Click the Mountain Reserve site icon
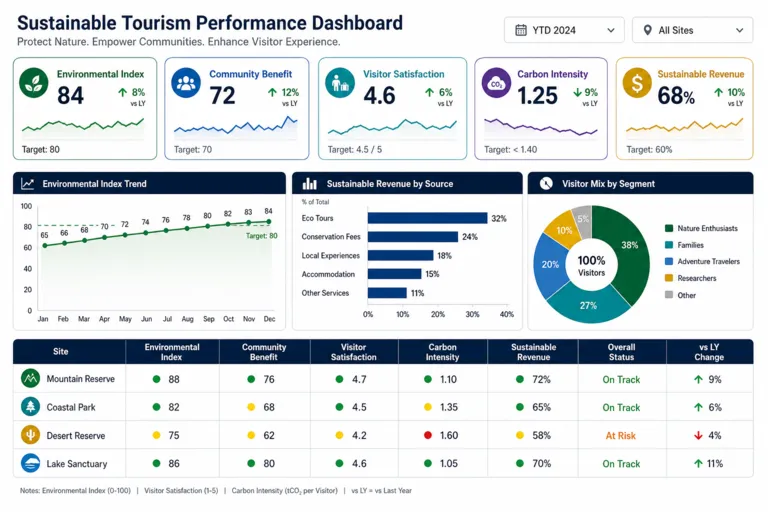 click(x=30, y=378)
